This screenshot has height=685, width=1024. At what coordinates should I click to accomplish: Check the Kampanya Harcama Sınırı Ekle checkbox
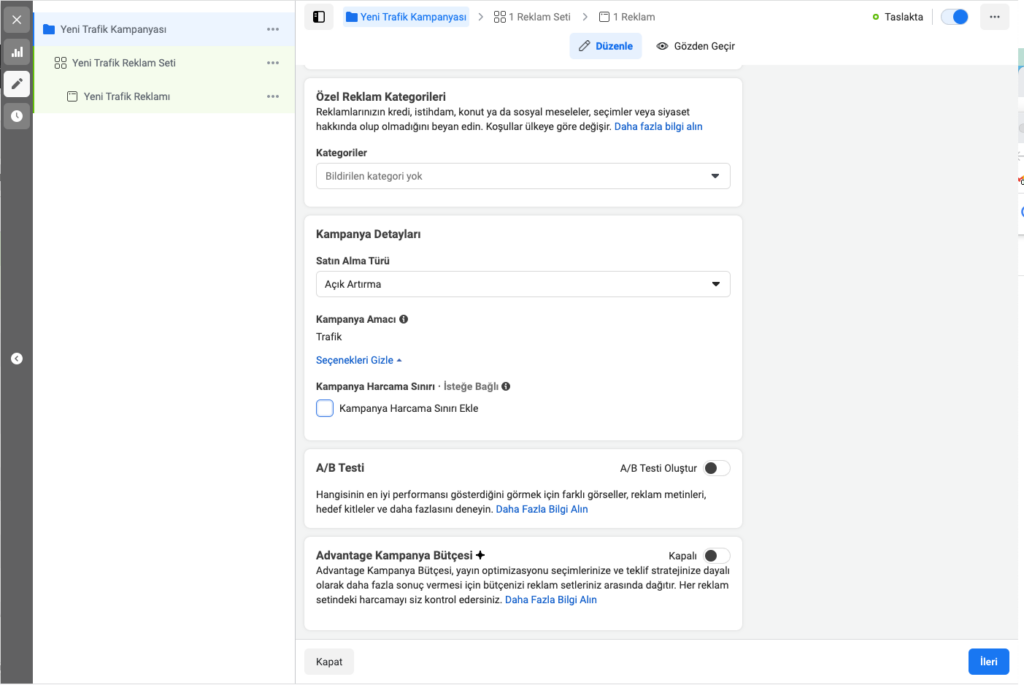coord(325,408)
